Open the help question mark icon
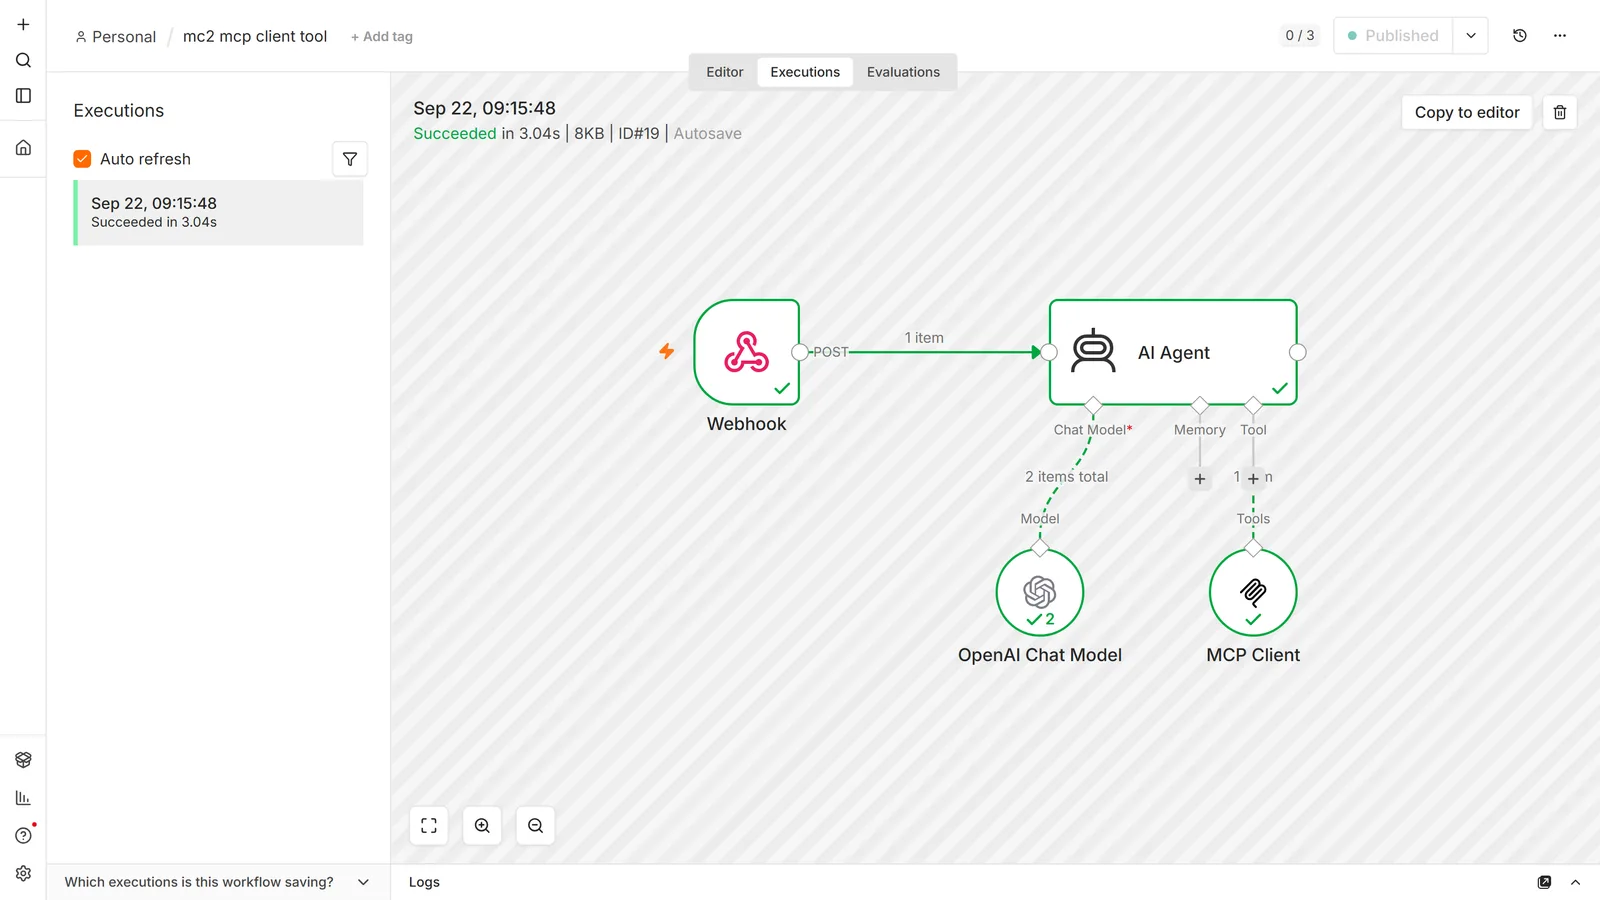Viewport: 1600px width, 900px height. coord(23,836)
